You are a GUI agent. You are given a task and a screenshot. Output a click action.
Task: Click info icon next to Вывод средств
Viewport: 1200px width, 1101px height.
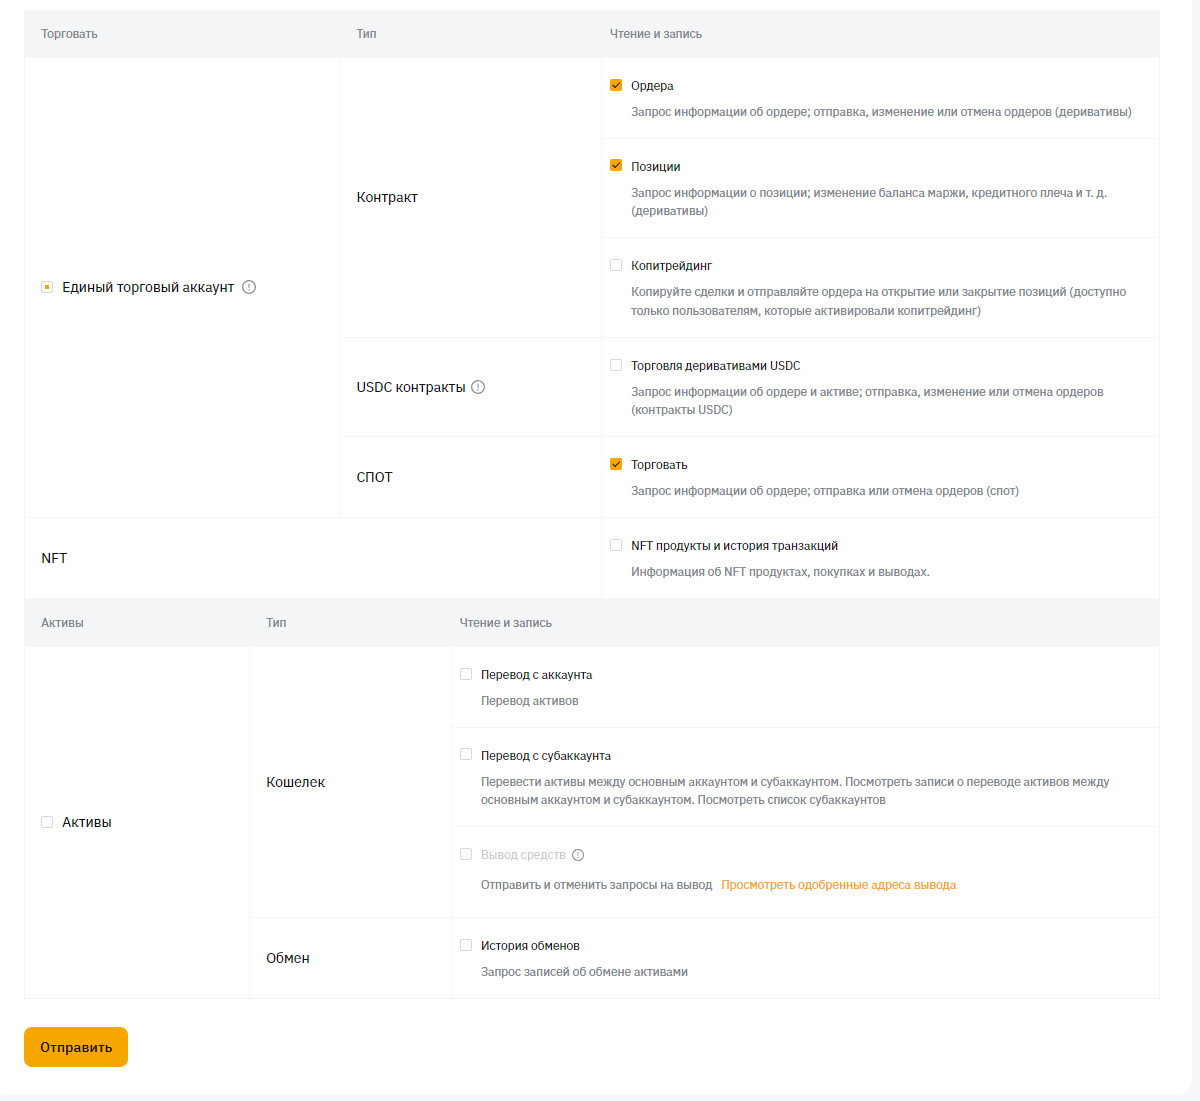[578, 855]
